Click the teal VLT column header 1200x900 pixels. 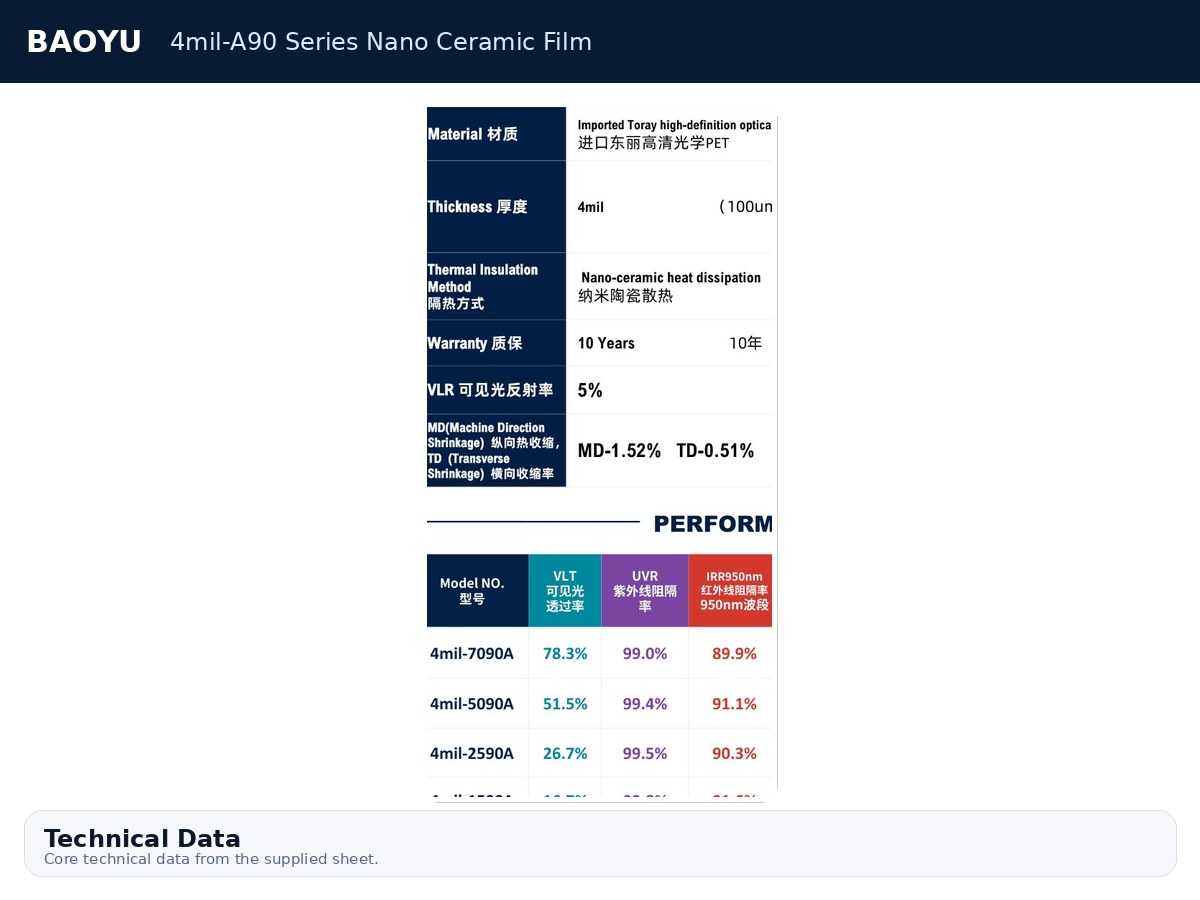click(x=565, y=591)
